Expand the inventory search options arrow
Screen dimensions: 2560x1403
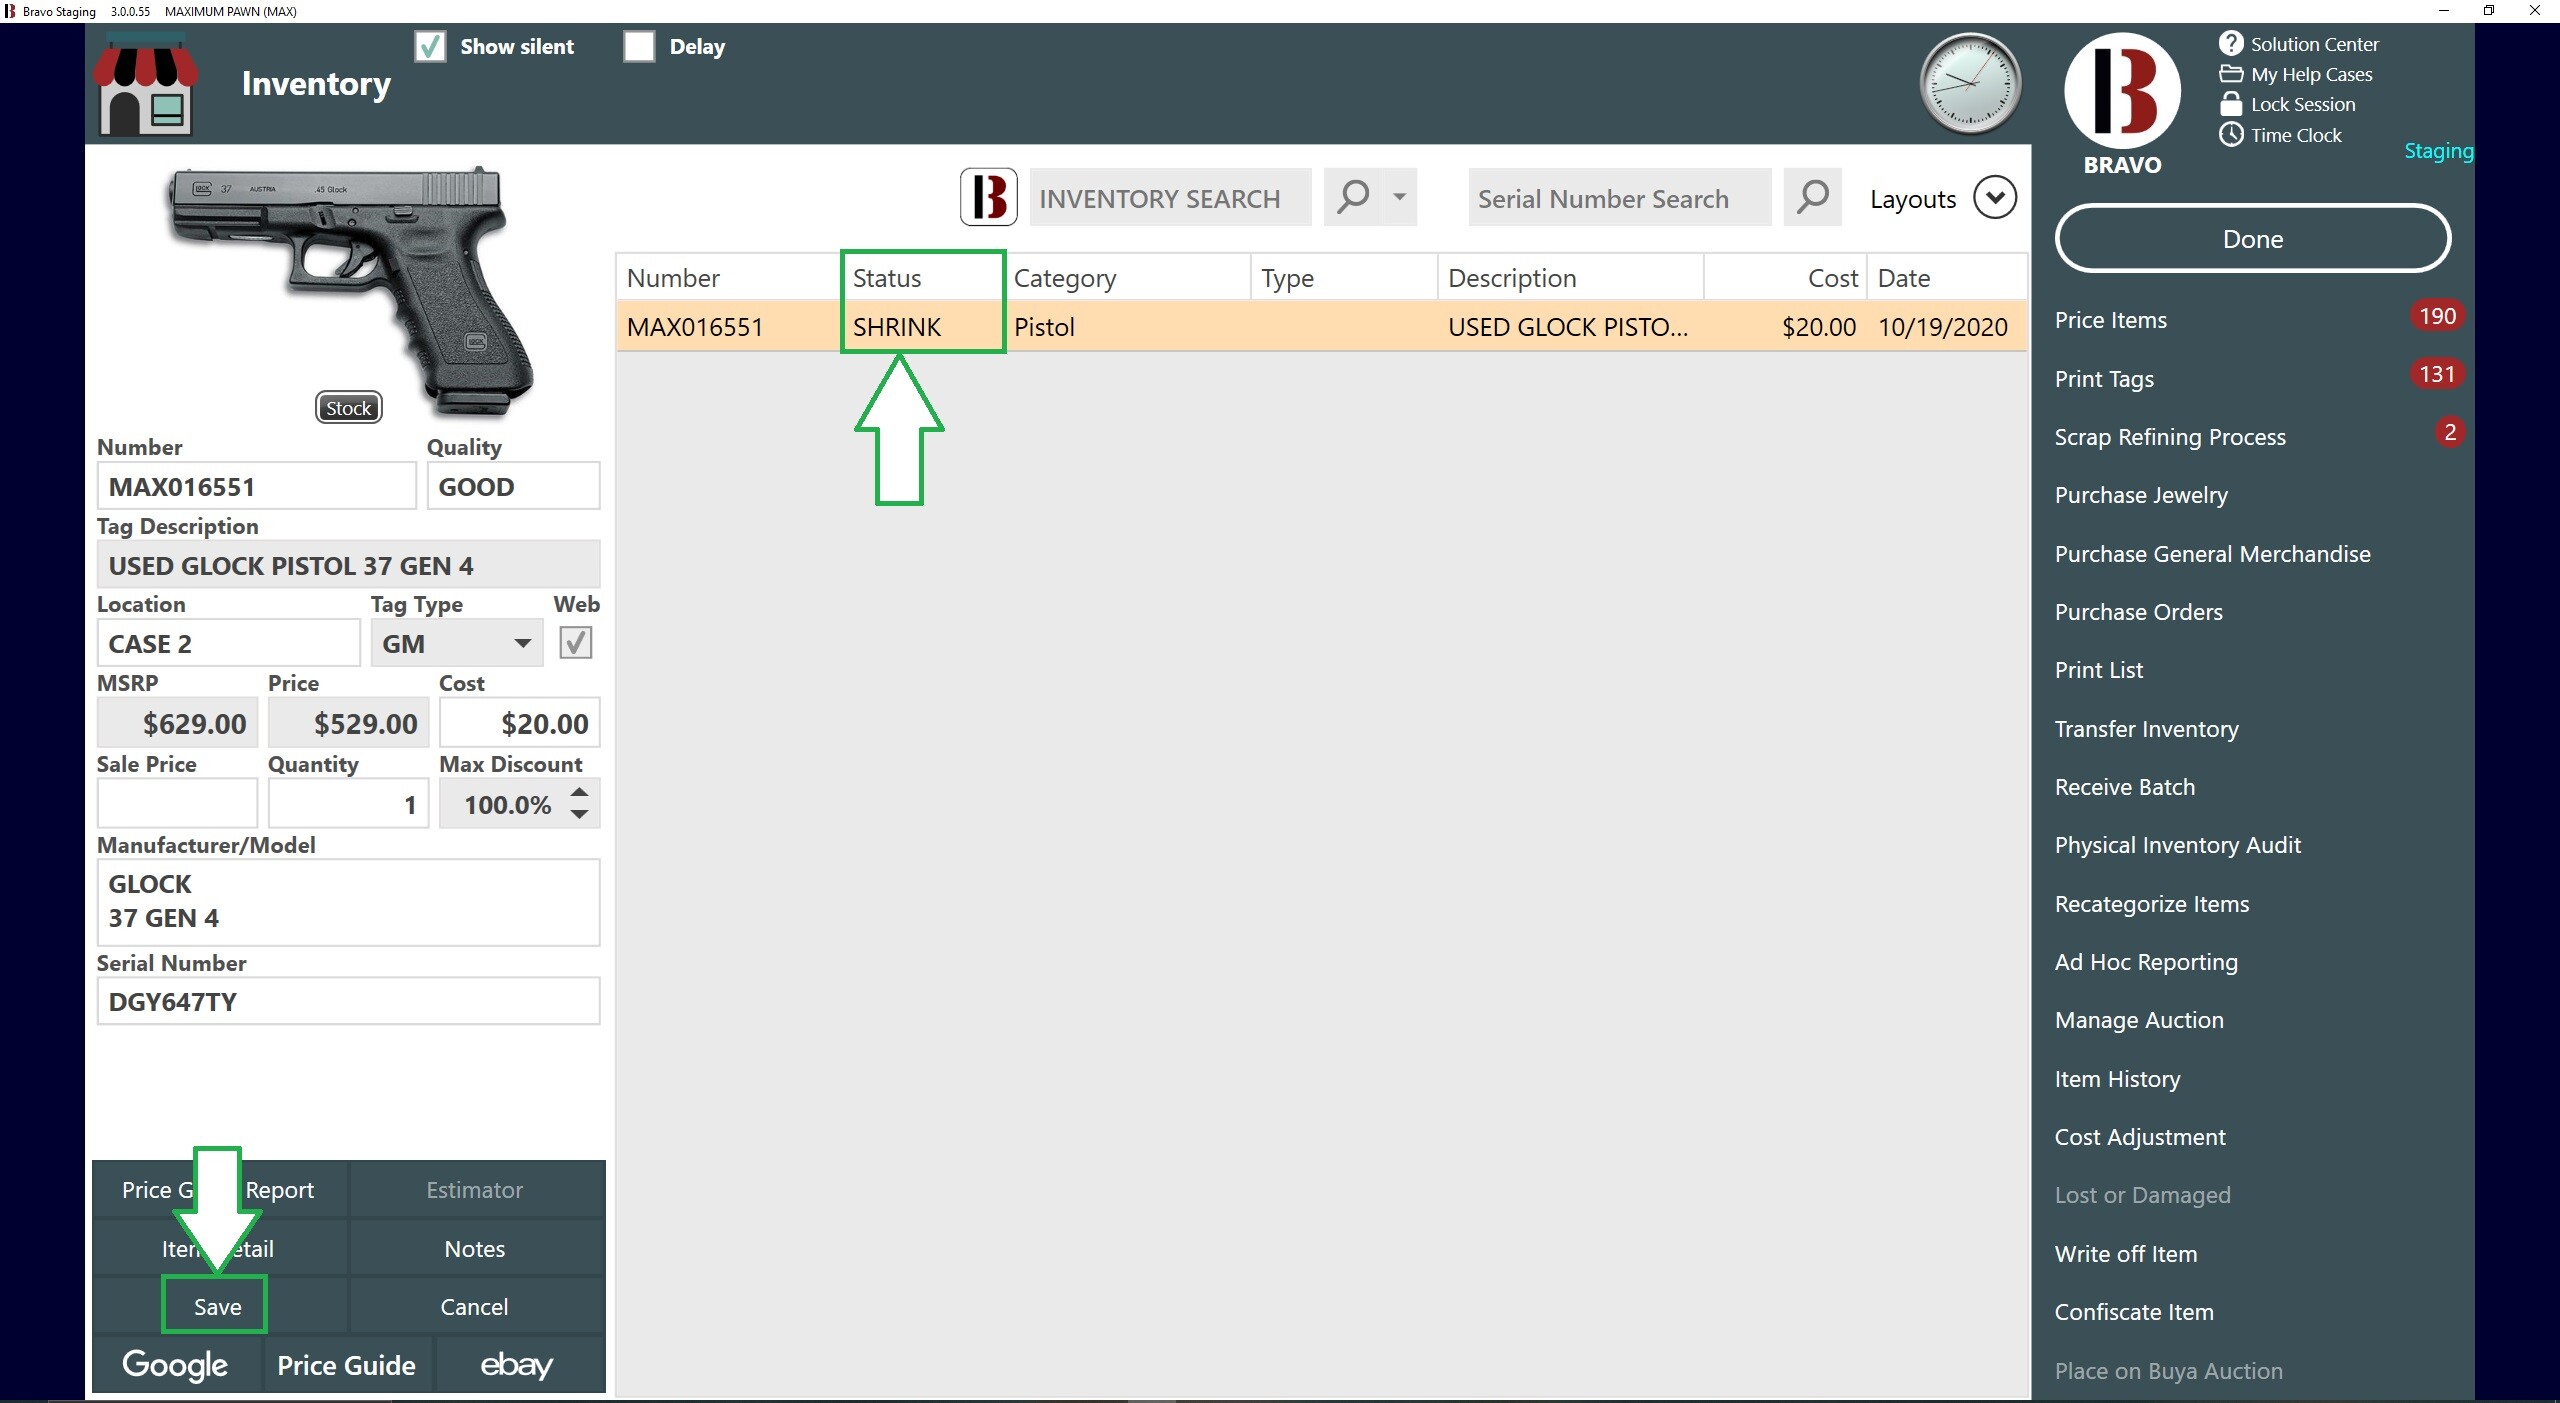tap(1399, 197)
